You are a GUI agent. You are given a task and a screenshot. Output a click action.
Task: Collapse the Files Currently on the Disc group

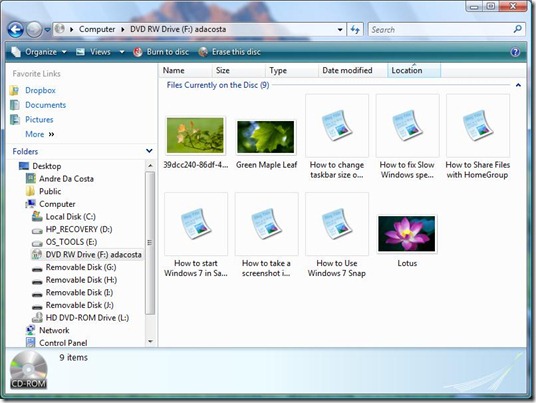(518, 85)
